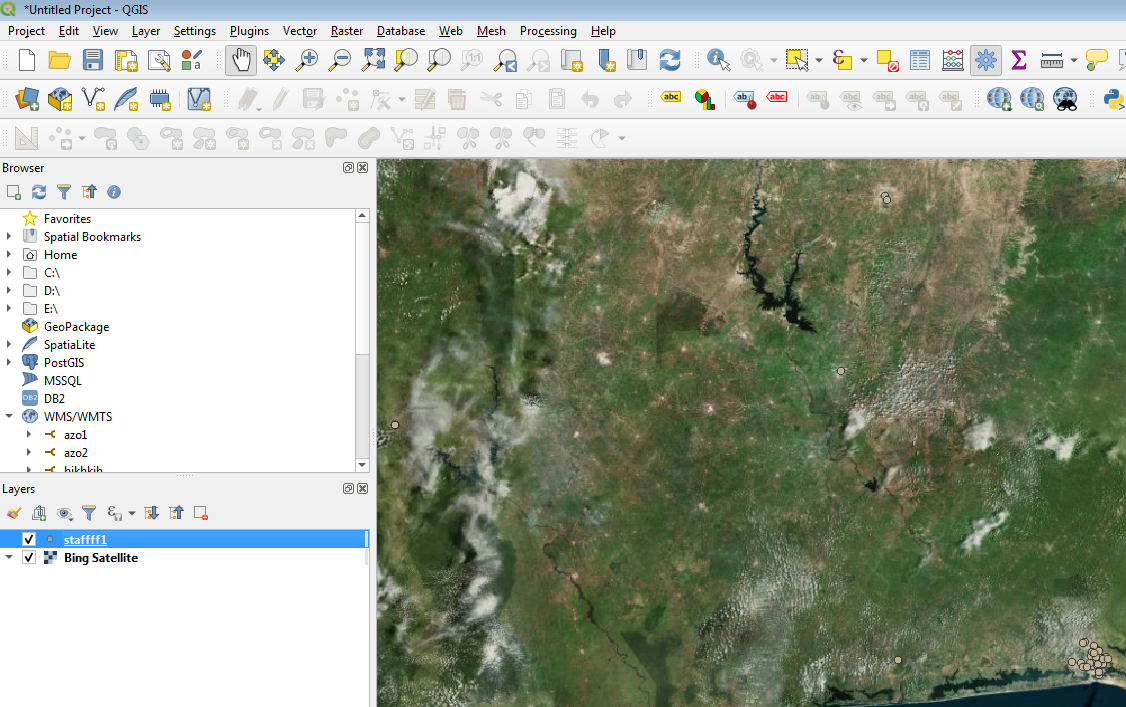The height and width of the screenshot is (707, 1126).
Task: Open the Processing menu
Action: [x=548, y=31]
